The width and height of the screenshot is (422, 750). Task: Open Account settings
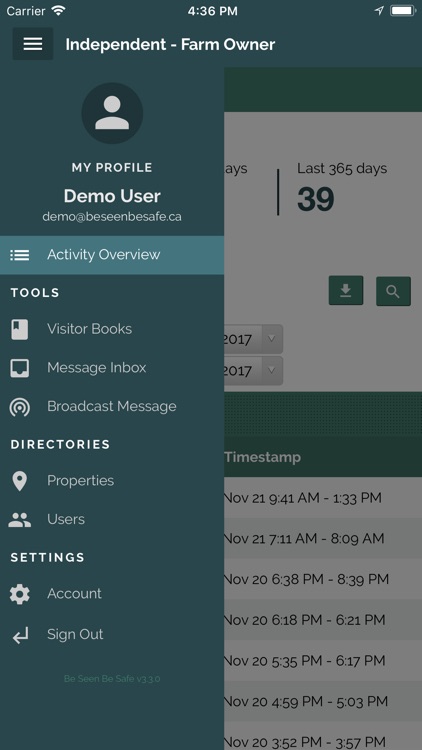click(x=112, y=594)
